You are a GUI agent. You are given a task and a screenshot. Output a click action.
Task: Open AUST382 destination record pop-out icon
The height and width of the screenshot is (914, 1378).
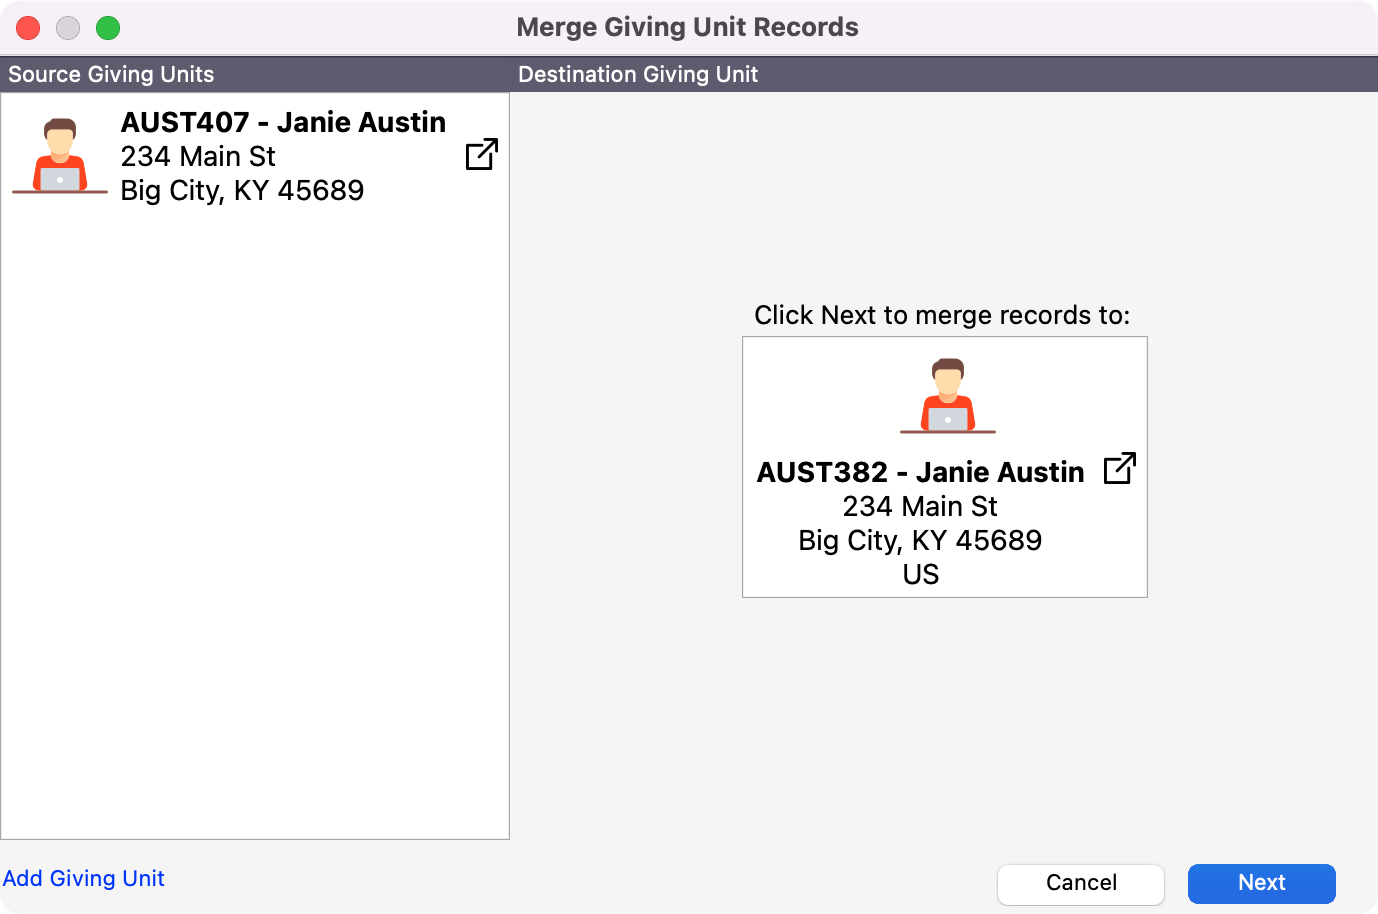click(1119, 468)
